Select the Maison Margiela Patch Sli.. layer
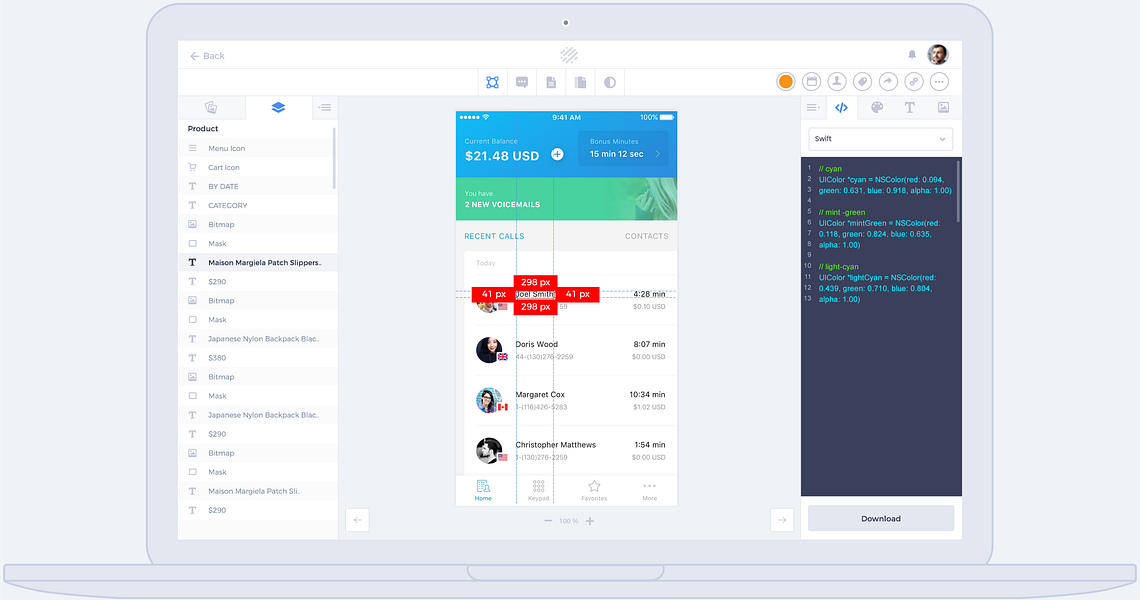Viewport: 1140px width, 600px height. point(257,491)
